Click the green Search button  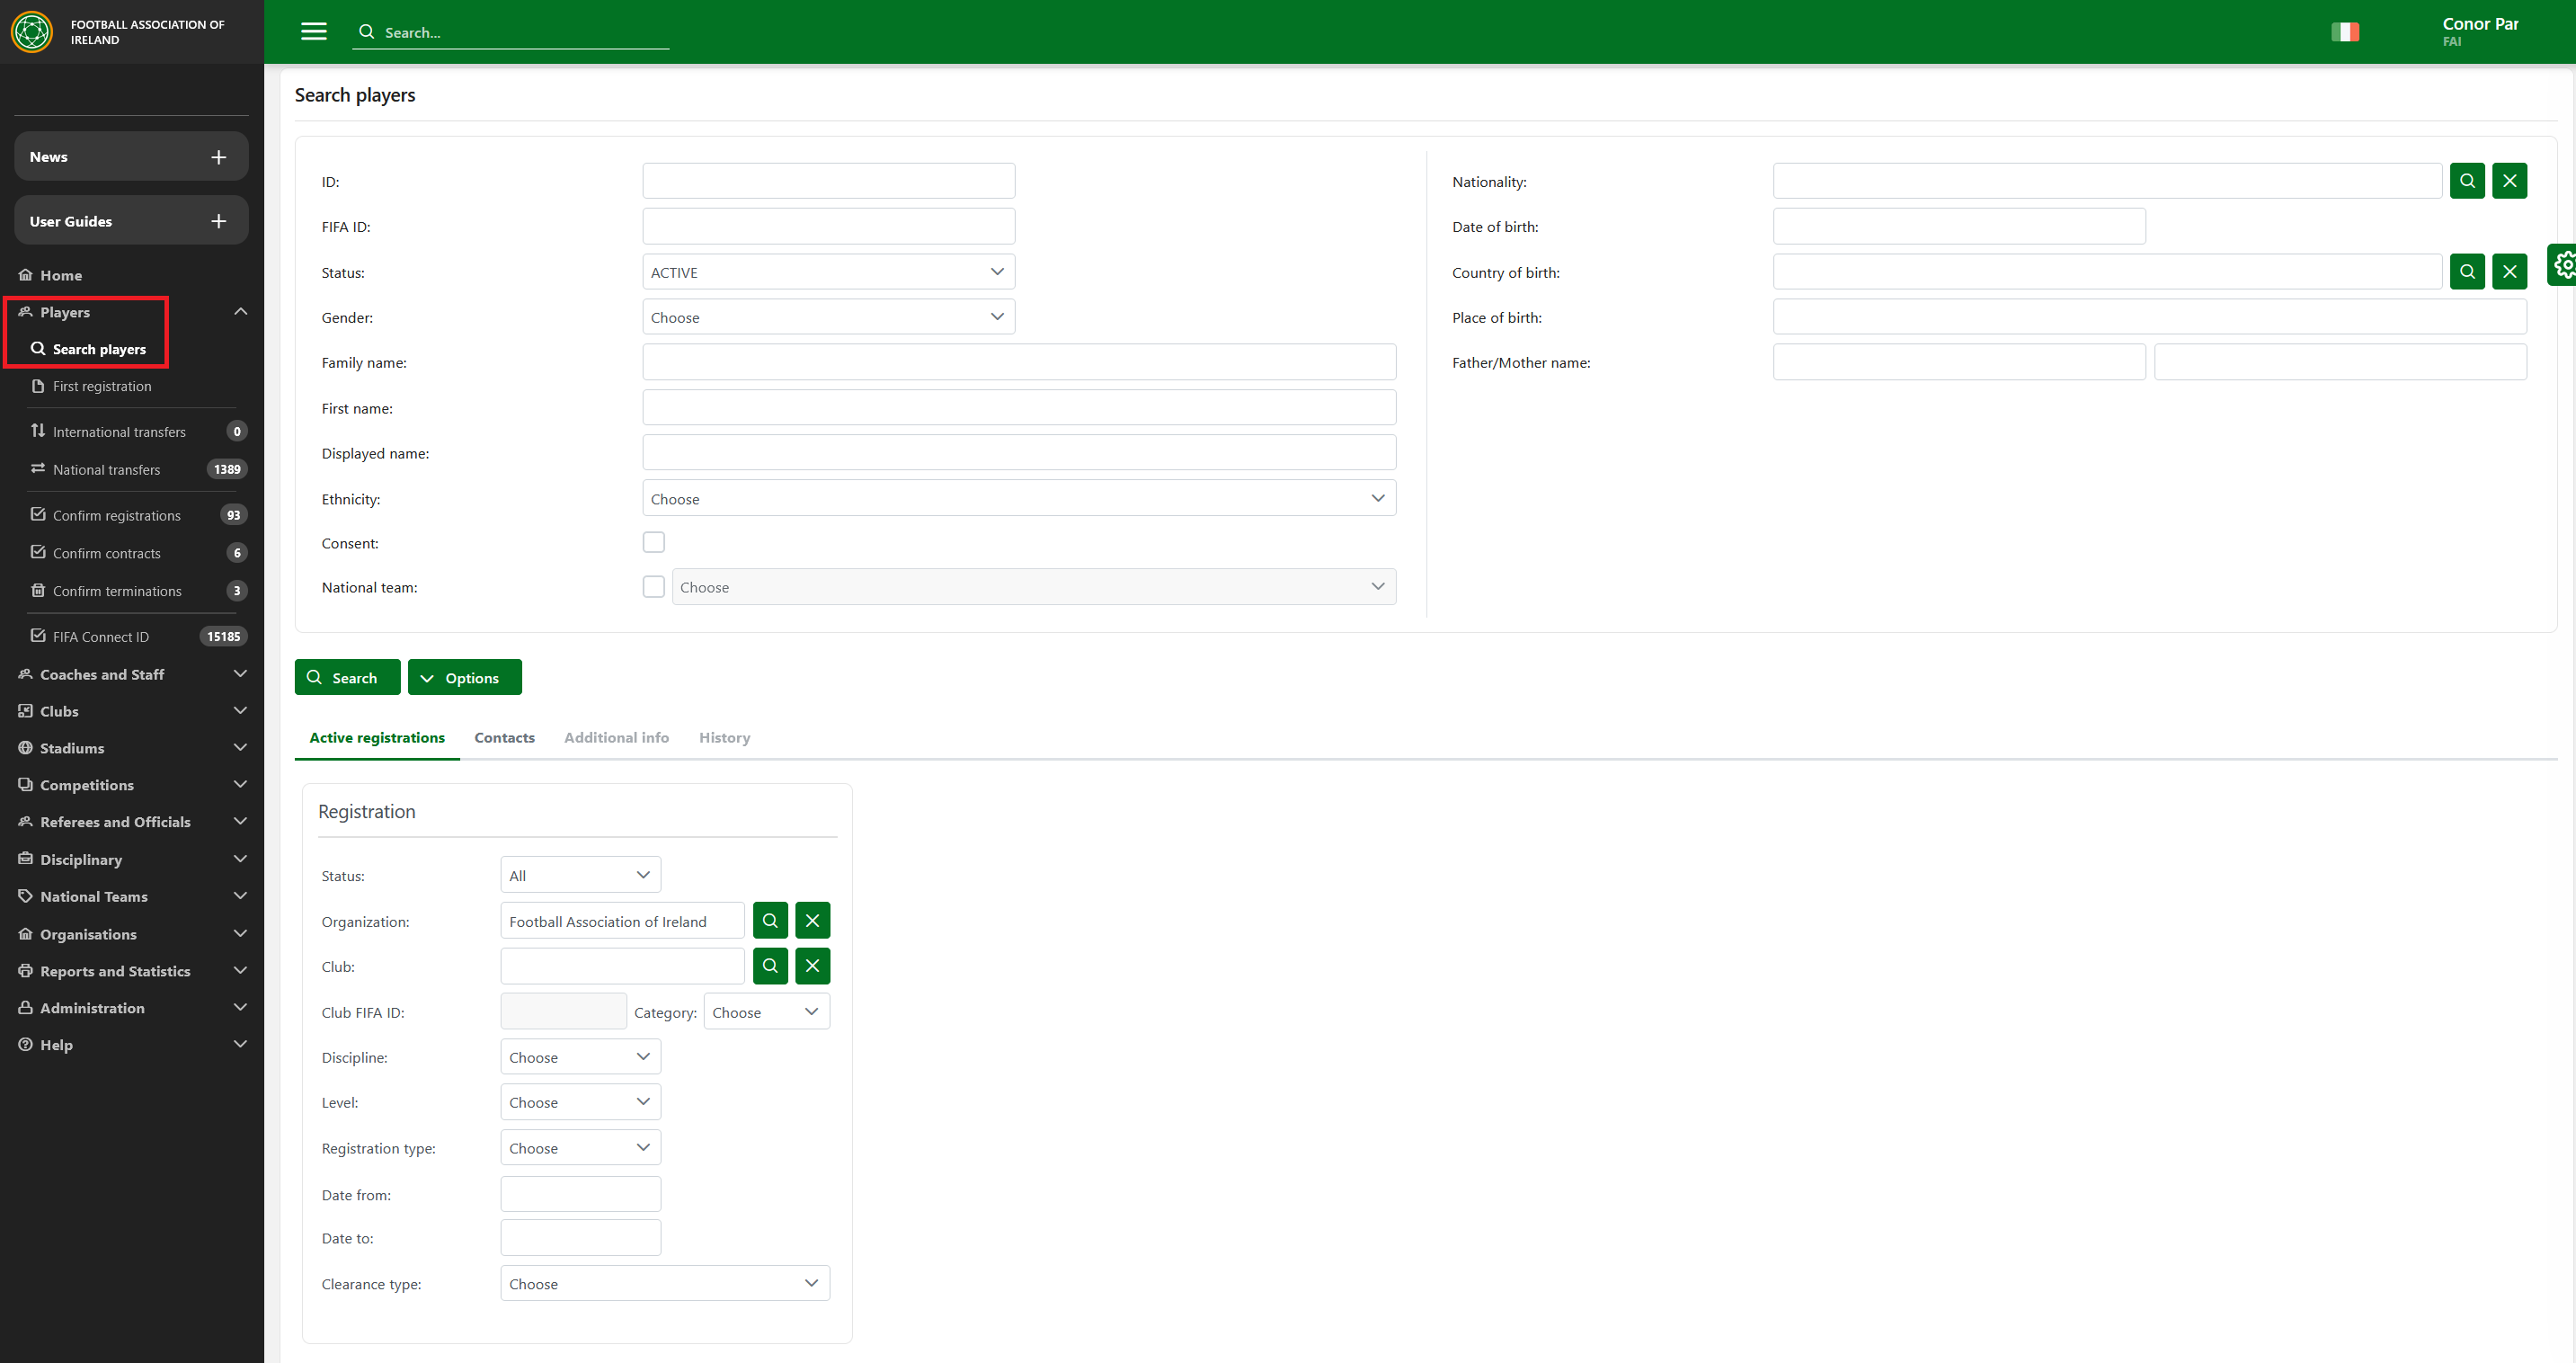pyautogui.click(x=346, y=677)
